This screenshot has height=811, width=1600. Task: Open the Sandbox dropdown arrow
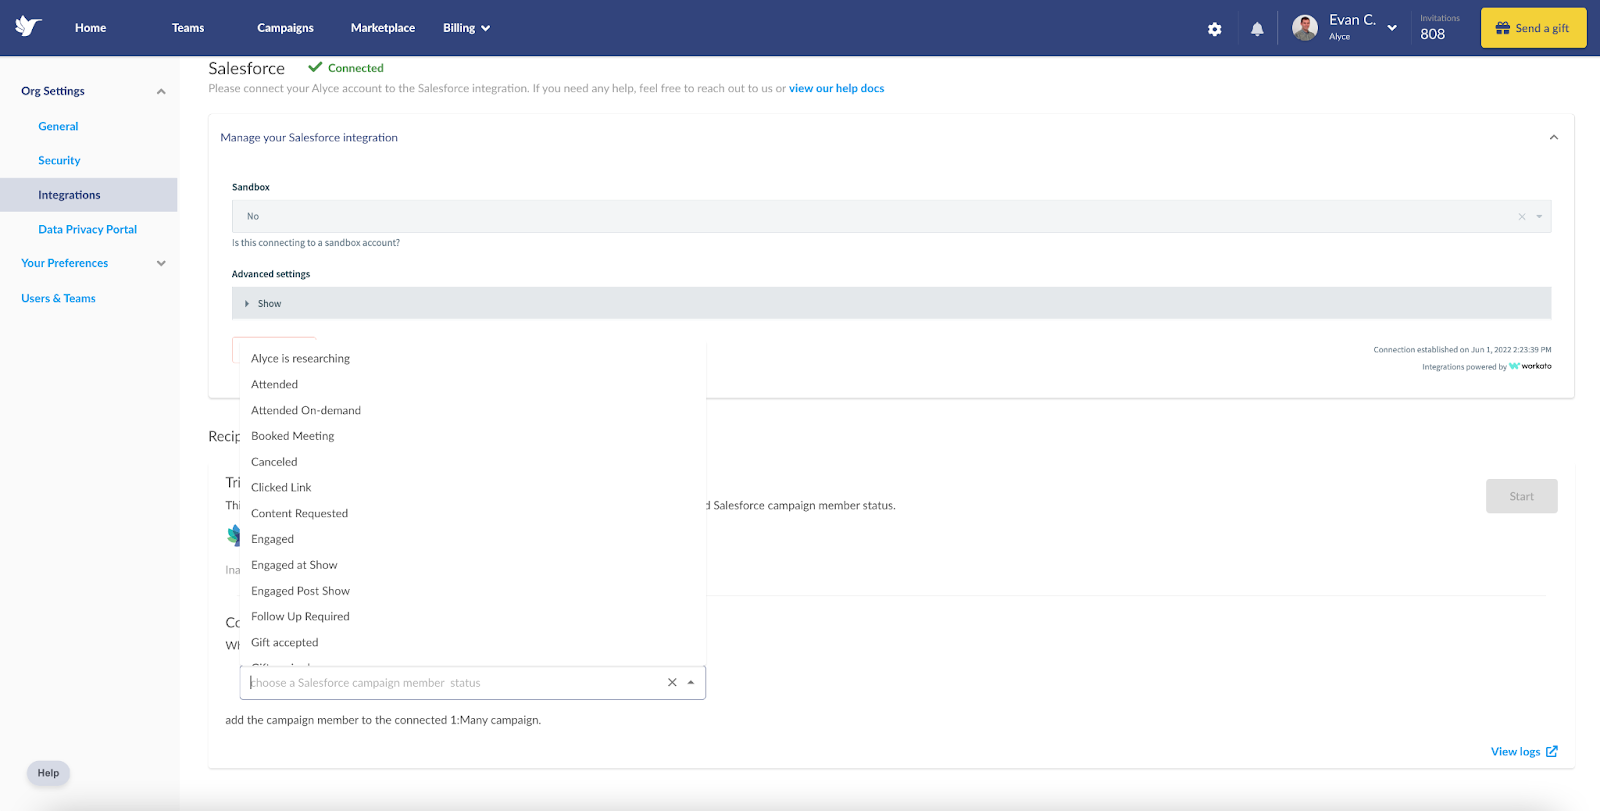click(1539, 217)
